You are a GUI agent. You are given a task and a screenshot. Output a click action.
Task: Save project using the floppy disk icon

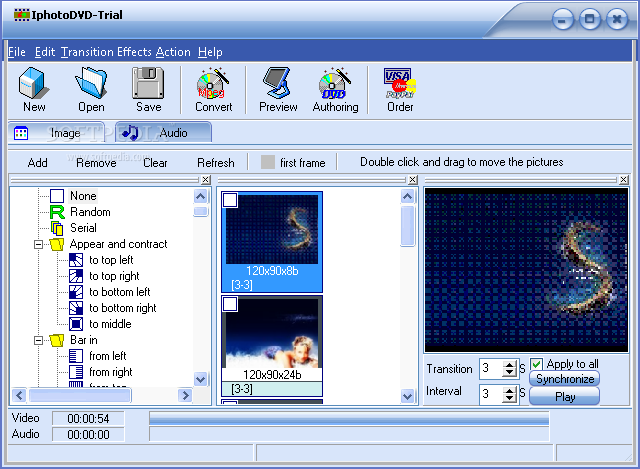point(148,84)
